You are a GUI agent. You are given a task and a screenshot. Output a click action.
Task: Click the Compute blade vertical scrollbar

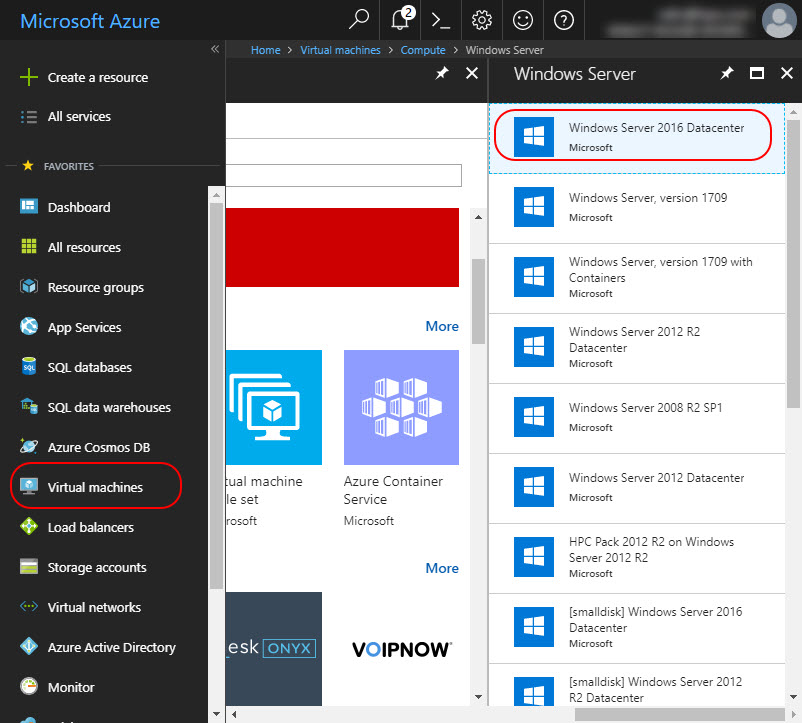(478, 302)
